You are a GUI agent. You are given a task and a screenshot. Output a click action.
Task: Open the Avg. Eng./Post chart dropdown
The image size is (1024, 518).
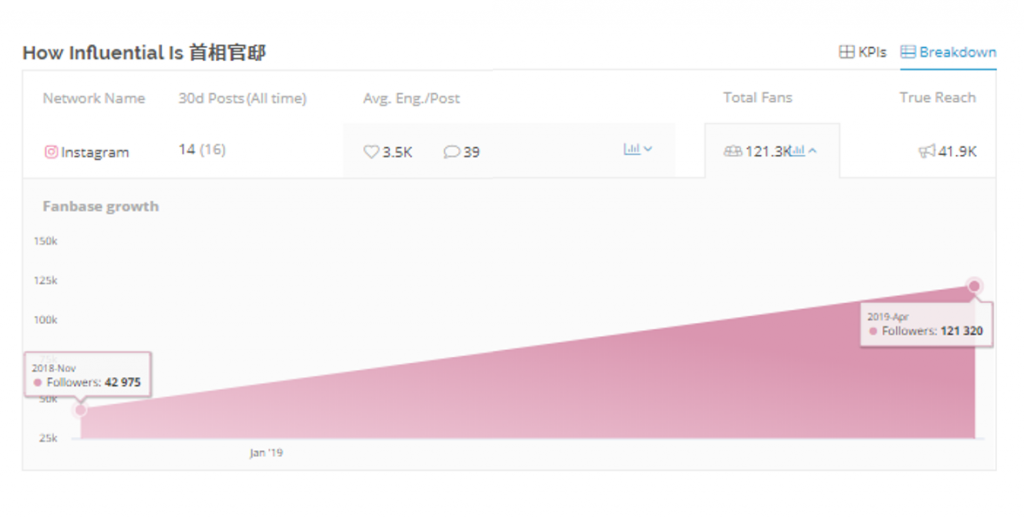(638, 149)
